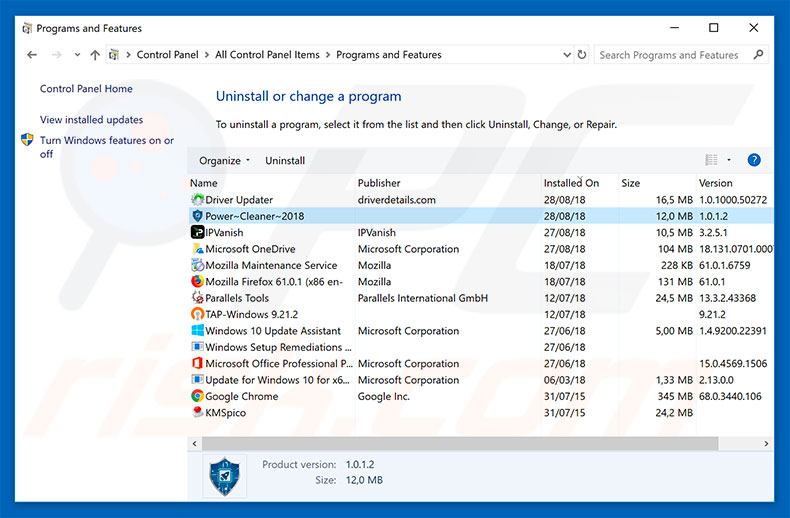The image size is (790, 518).
Task: Expand the chevron after All Control Panel Items
Action: (x=328, y=54)
